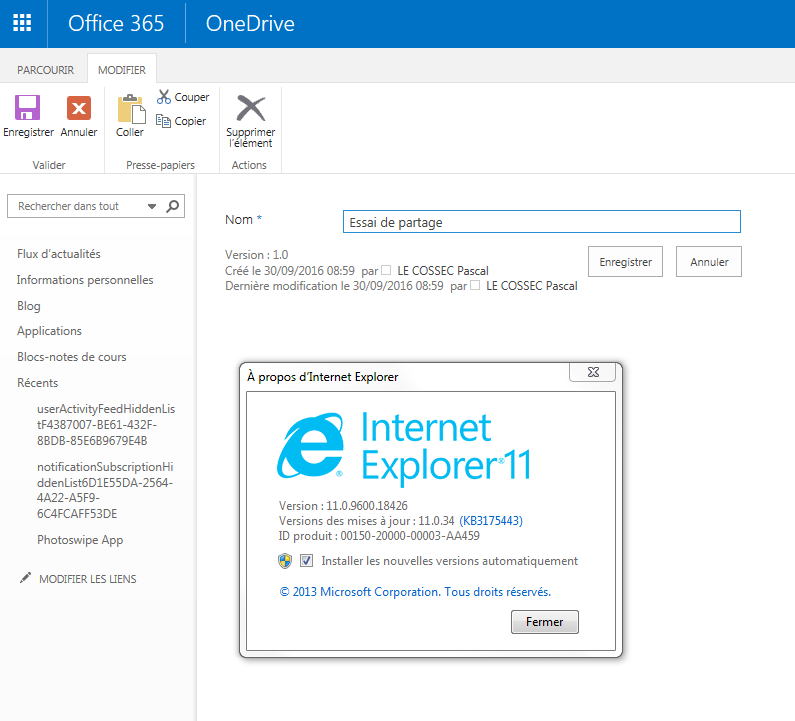
Task: Click the security shield icon in the dialog
Action: click(x=285, y=561)
